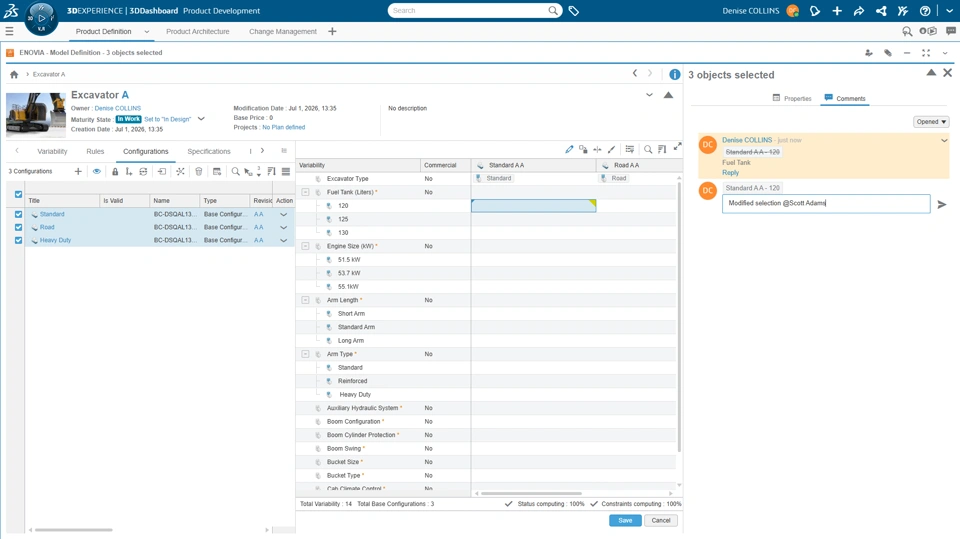Open the Specifications tab
This screenshot has height=539, width=960.
209,151
